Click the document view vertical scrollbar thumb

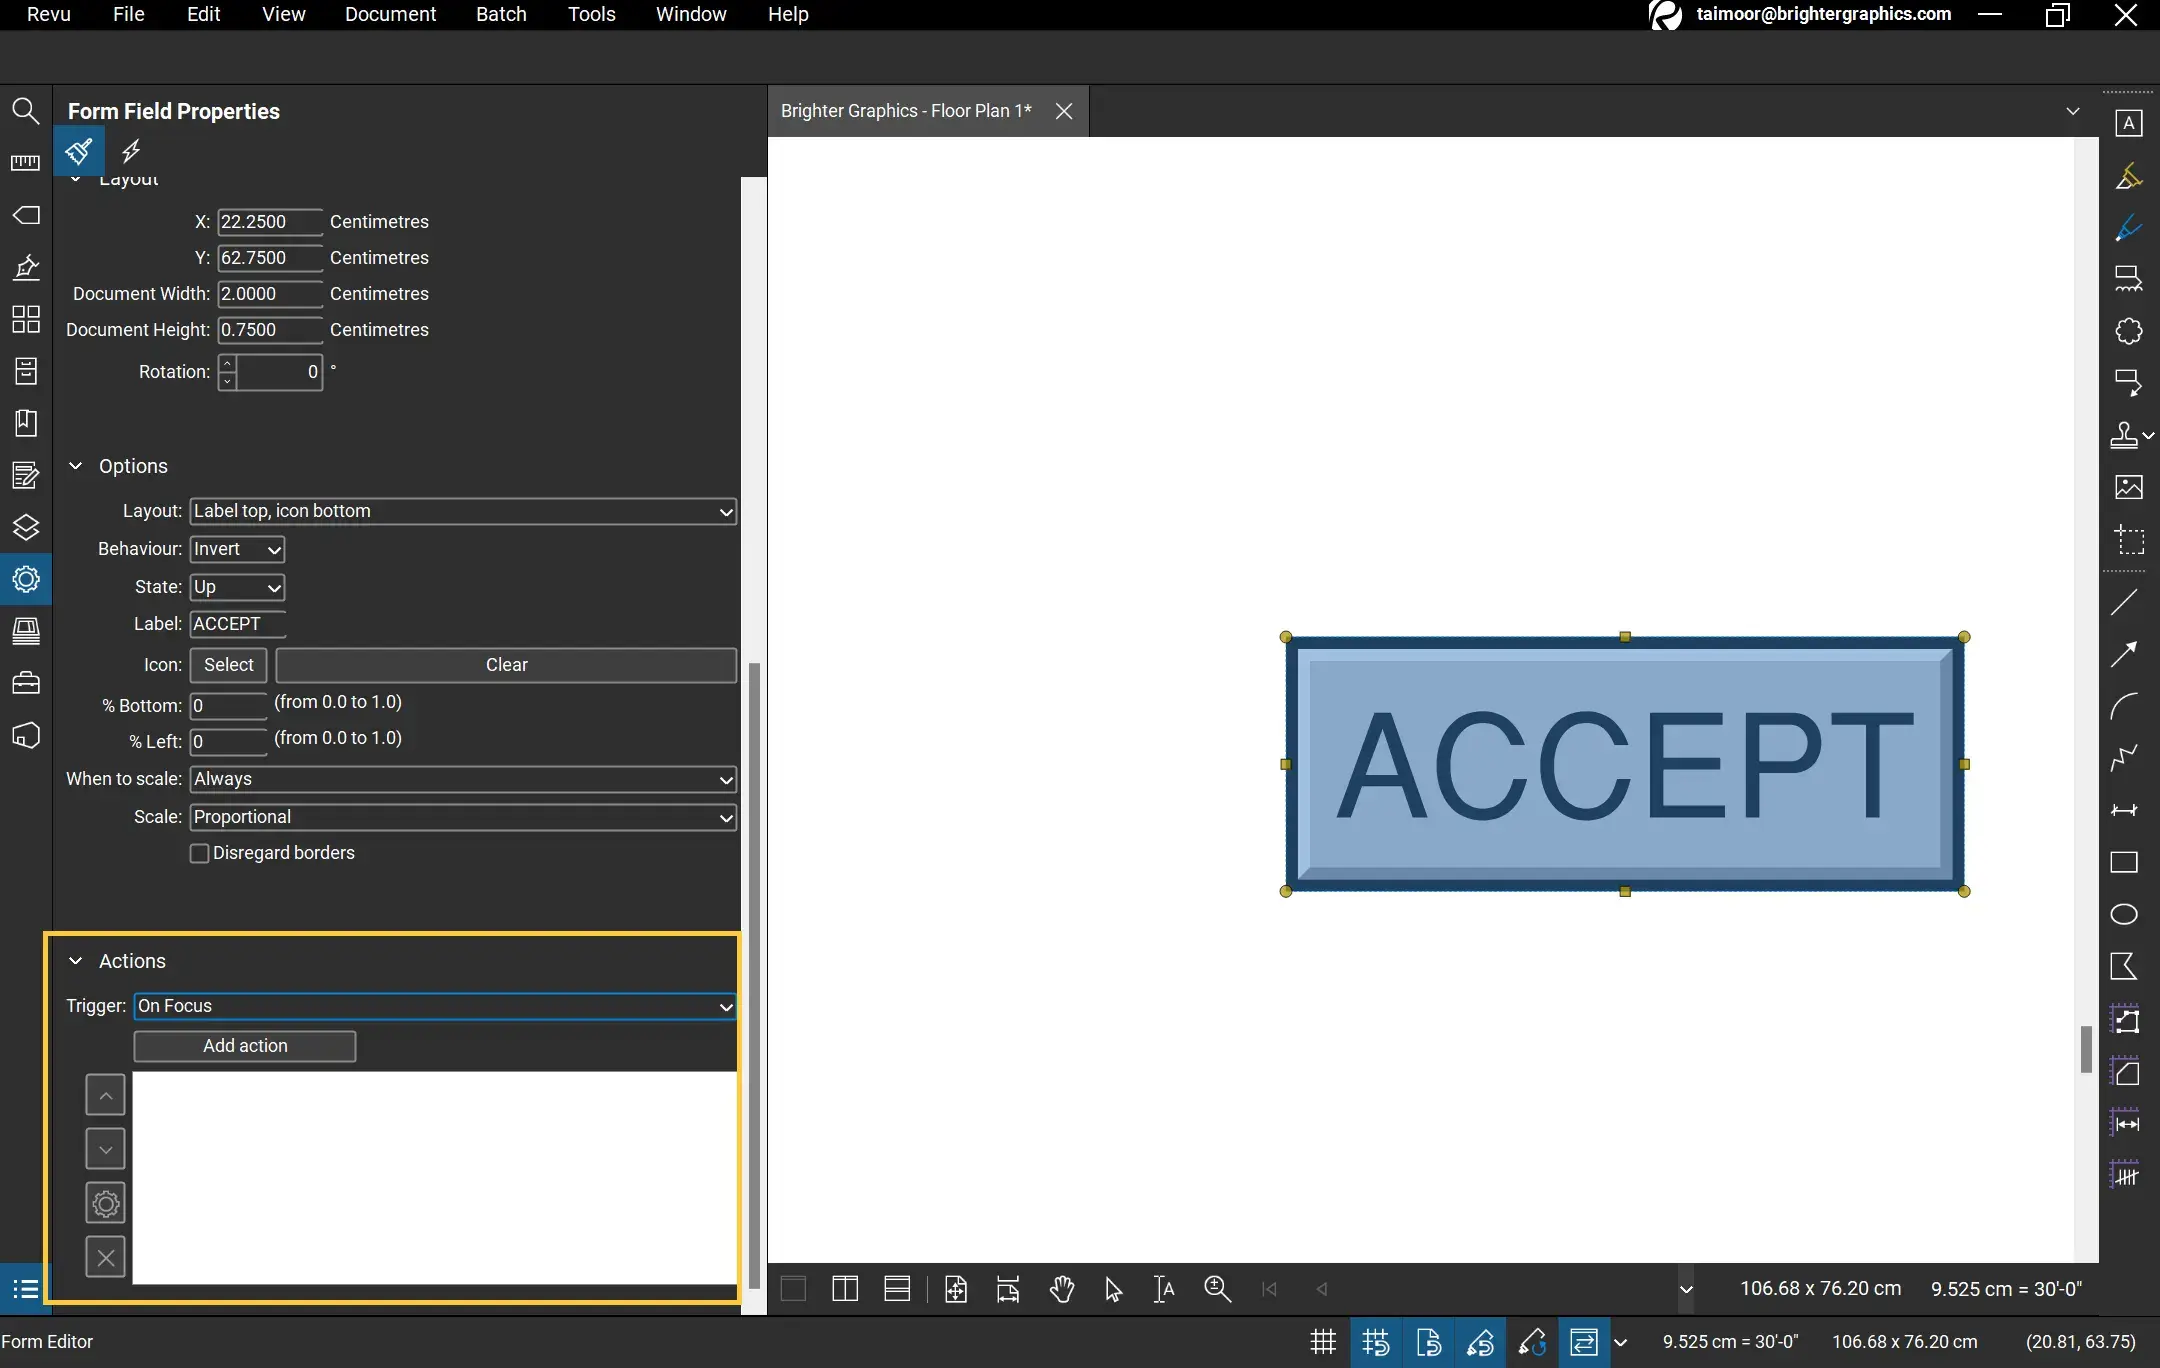(2086, 1049)
